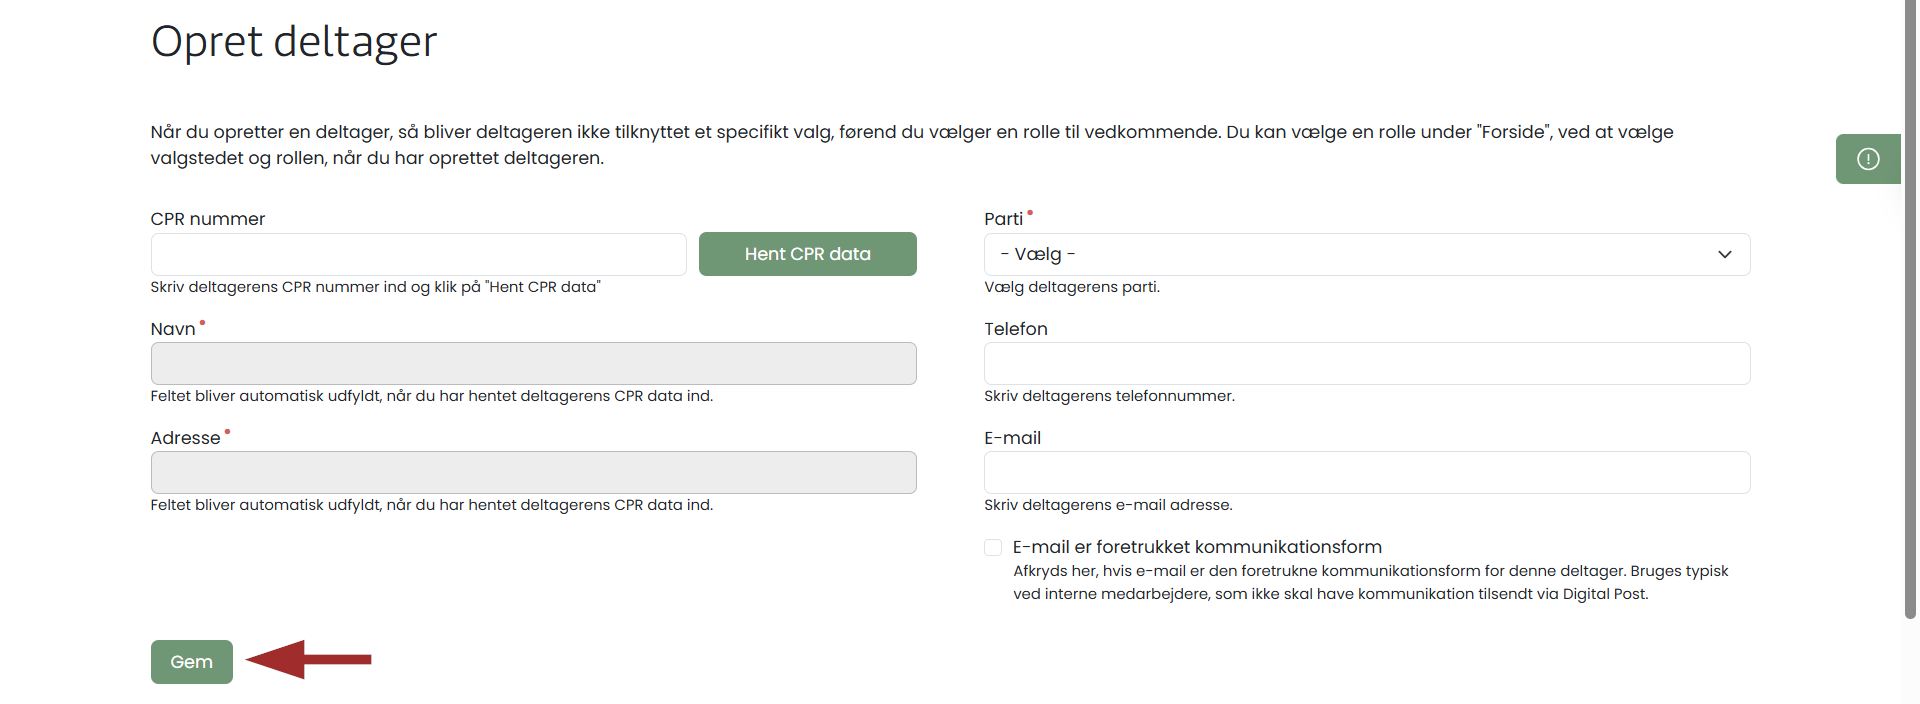Click the green info icon on right edge
This screenshot has height=704, width=1920.
(1867, 159)
